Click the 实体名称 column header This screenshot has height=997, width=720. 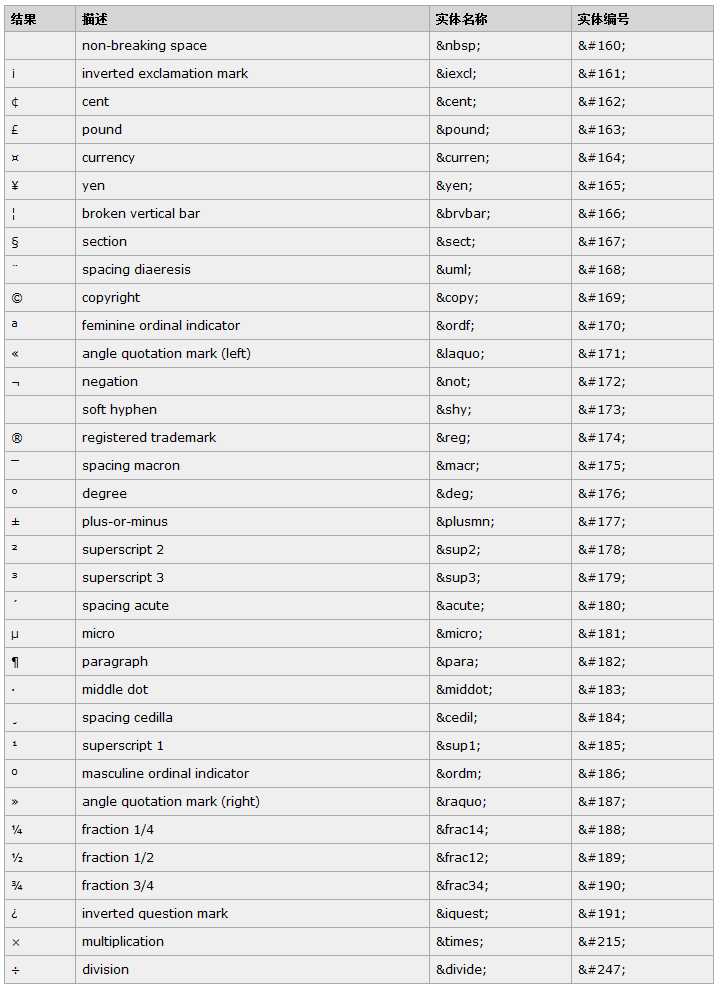pyautogui.click(x=462, y=19)
